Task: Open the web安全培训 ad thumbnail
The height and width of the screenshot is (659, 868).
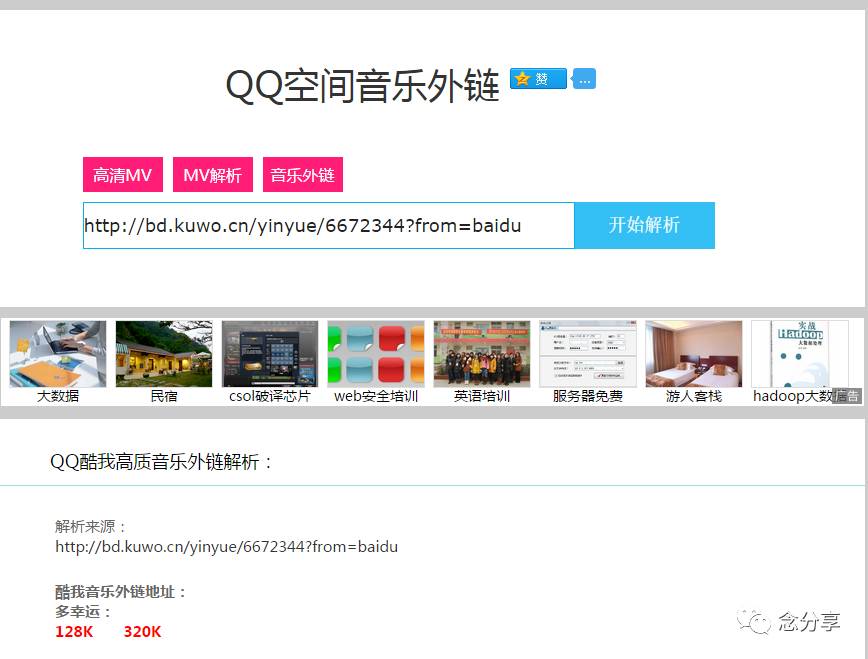Action: click(376, 354)
